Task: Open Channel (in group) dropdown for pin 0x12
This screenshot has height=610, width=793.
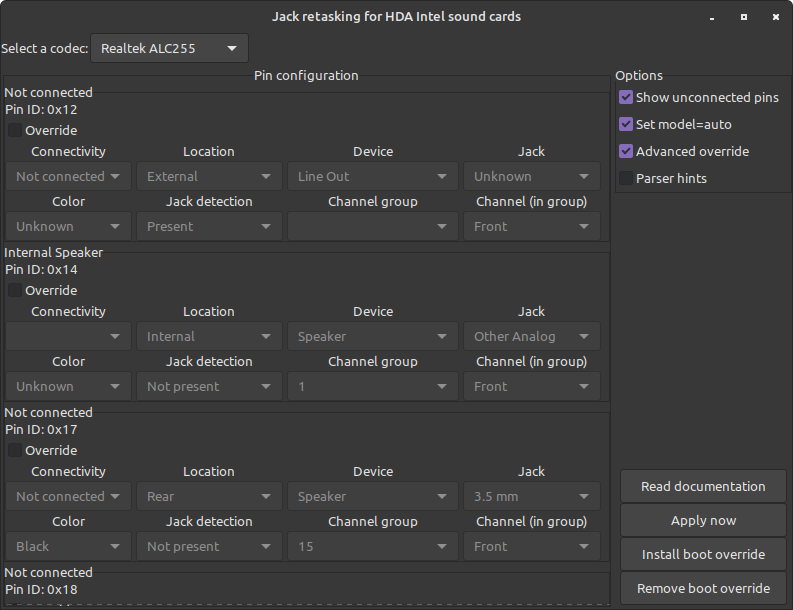Action: (532, 226)
